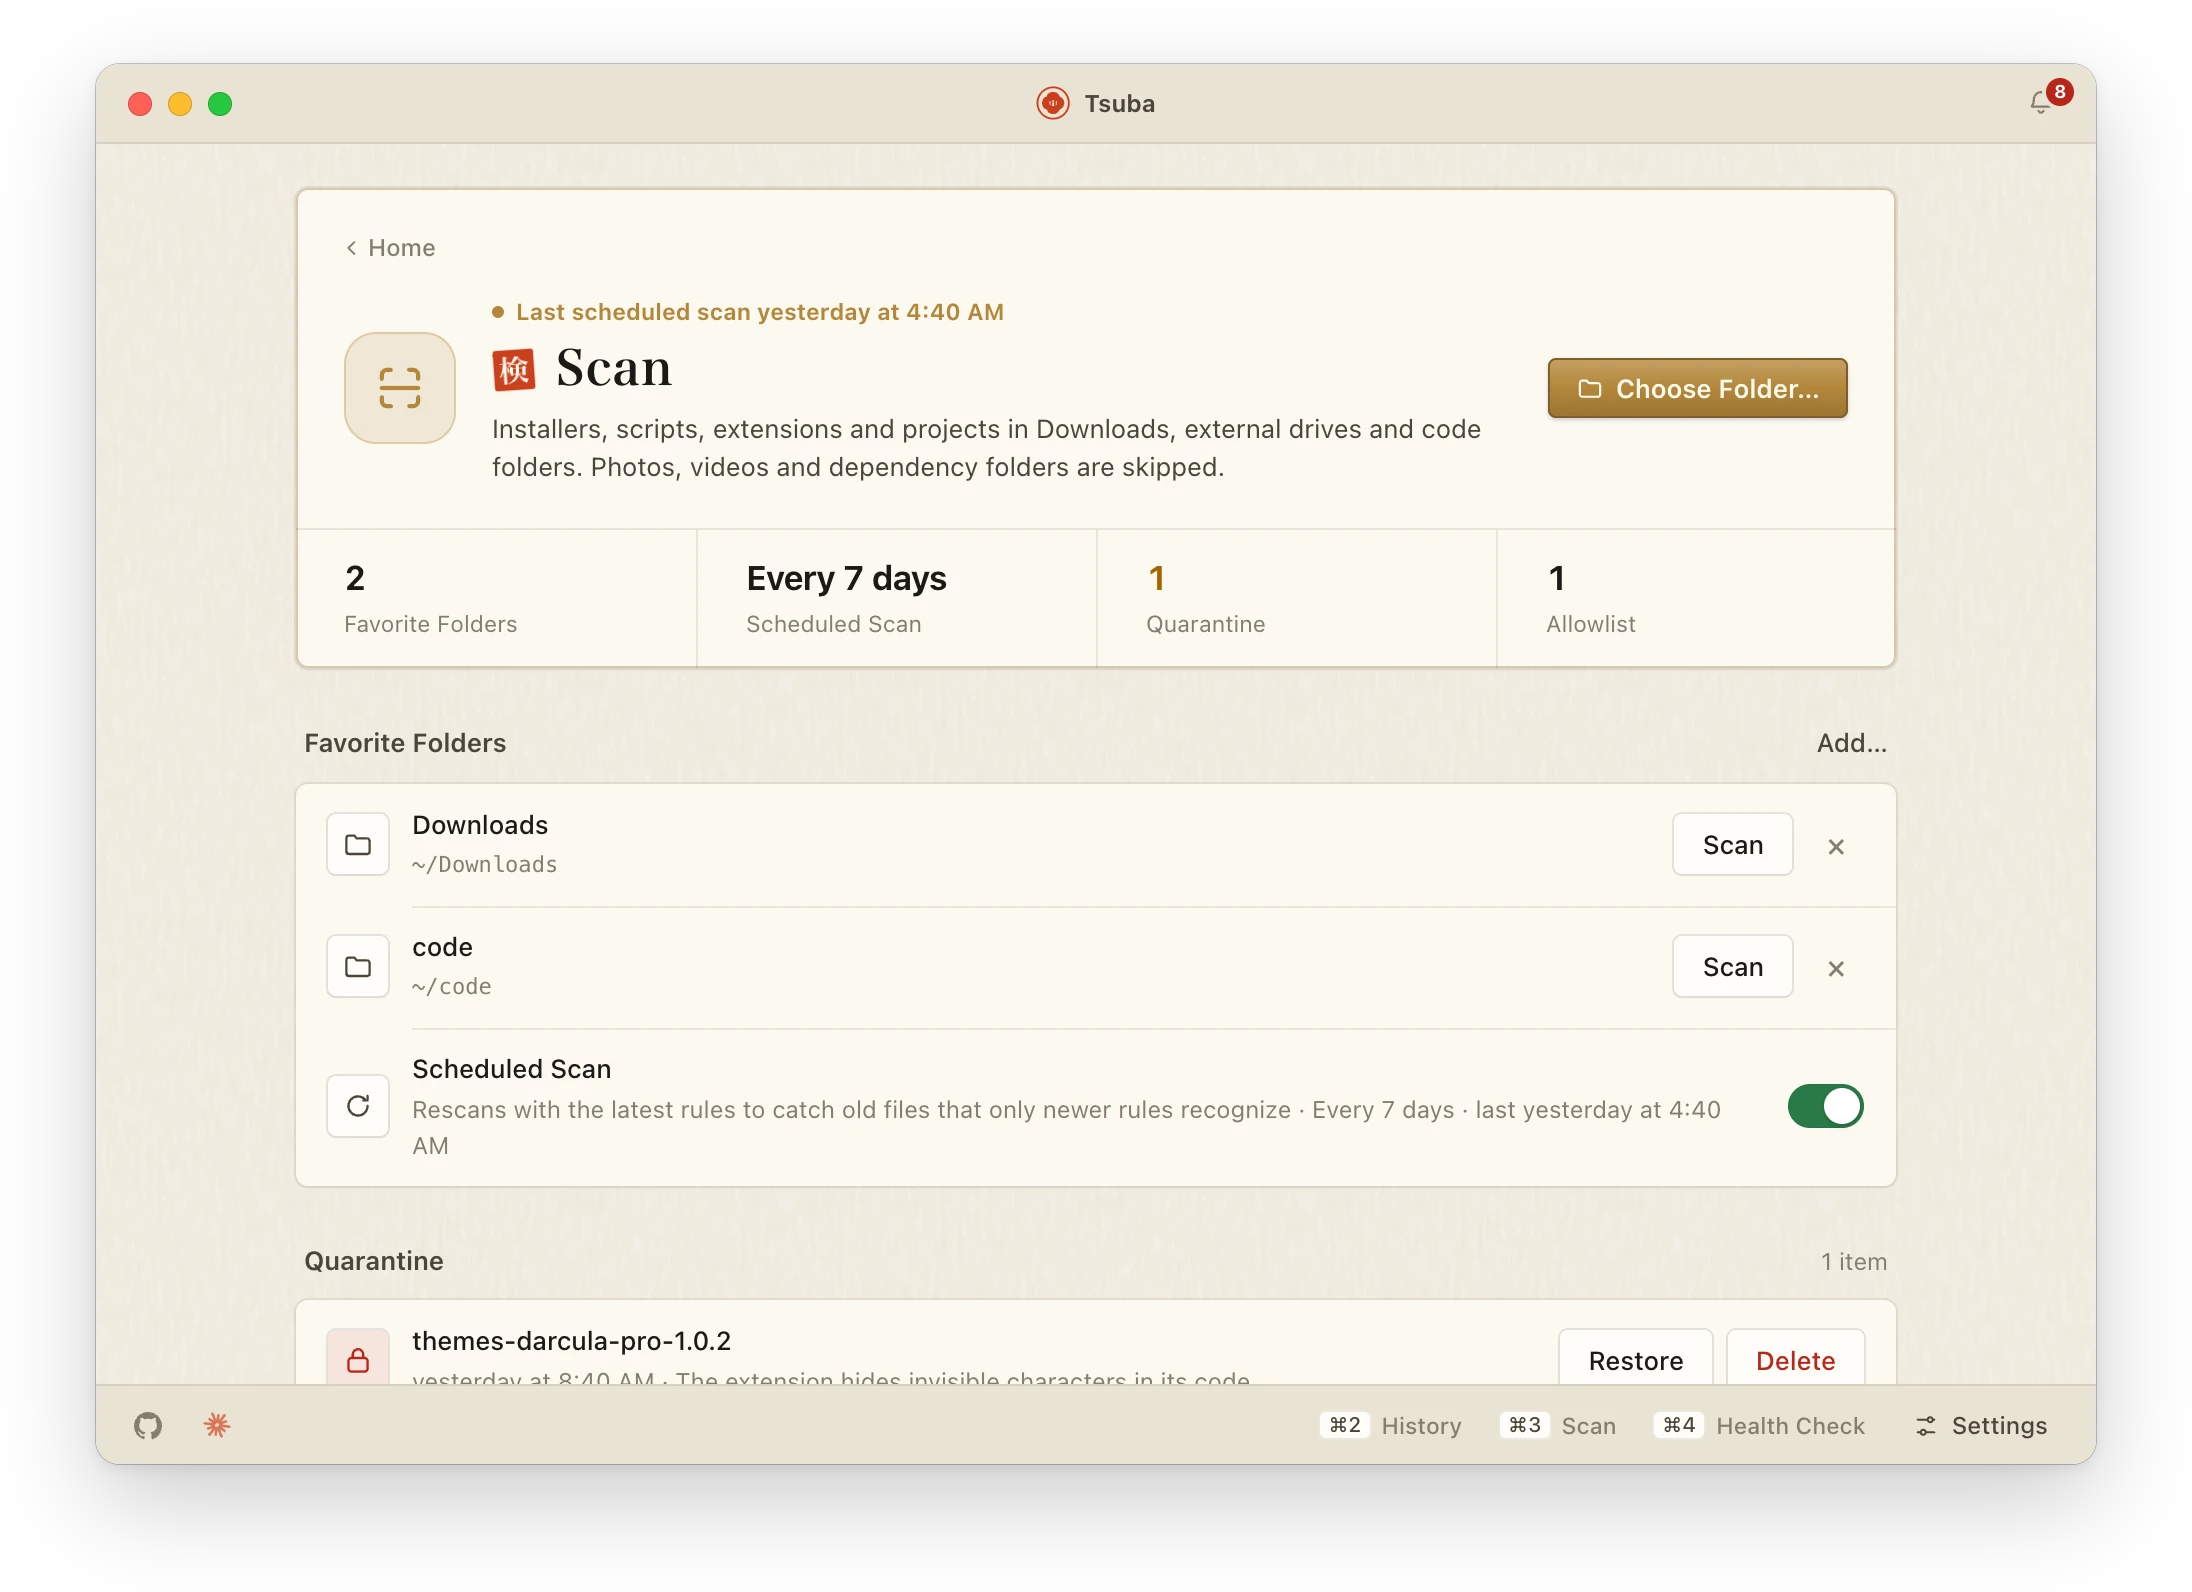The height and width of the screenshot is (1592, 2192).
Task: Open the GitHub icon in the footer
Action: point(148,1426)
